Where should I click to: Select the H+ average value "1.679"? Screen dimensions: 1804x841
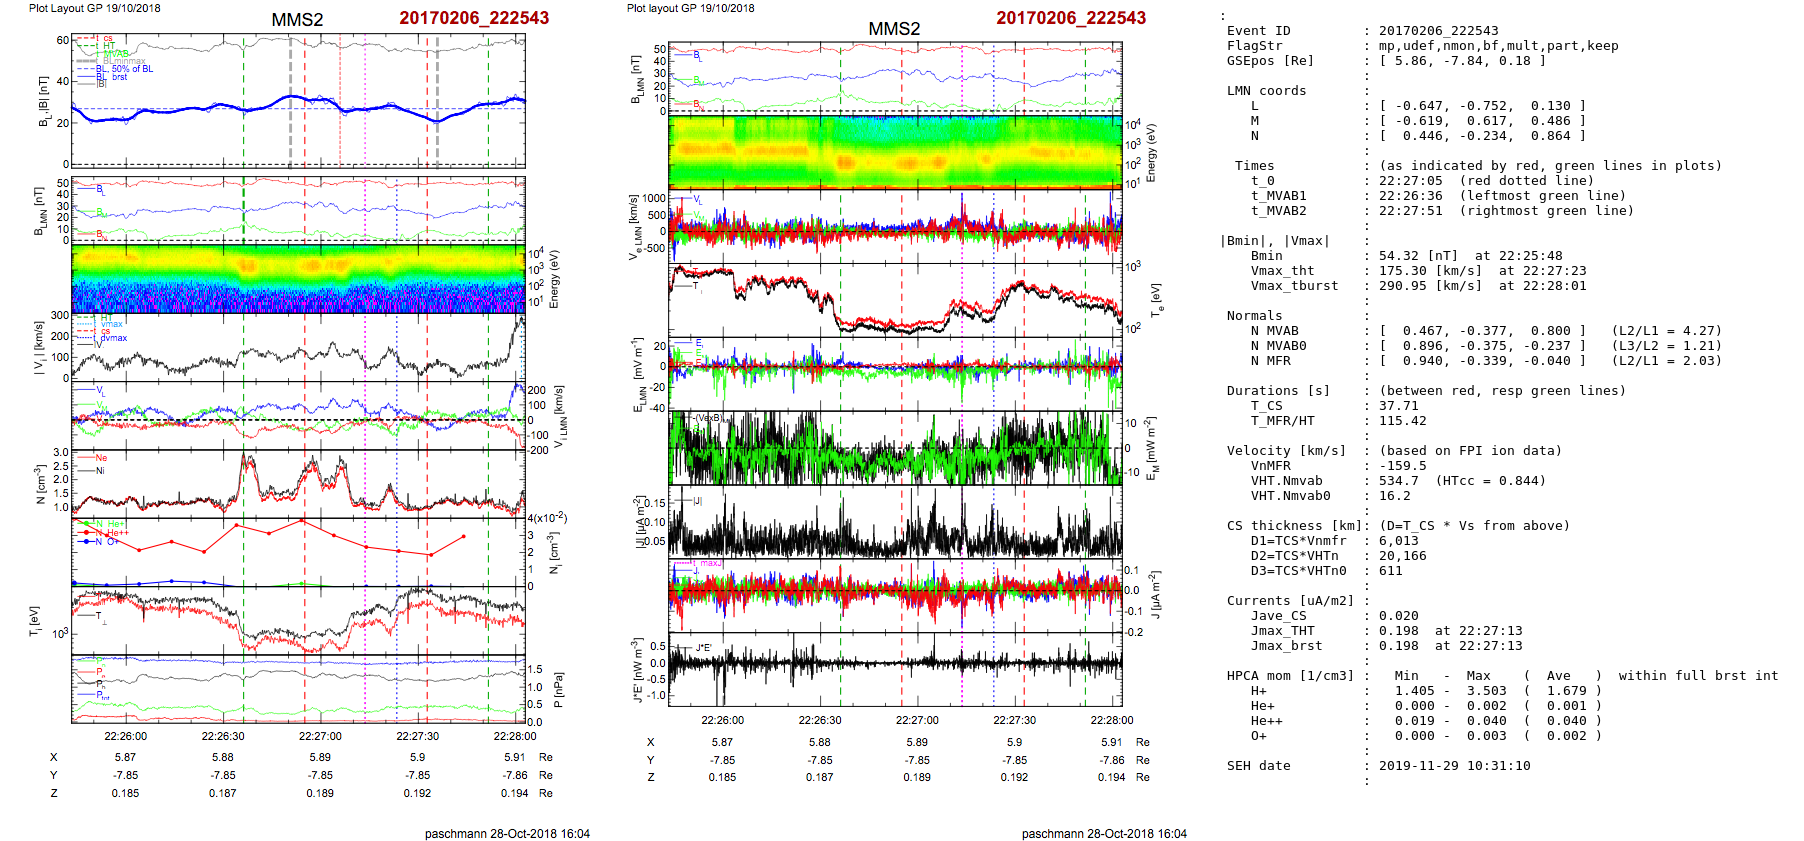[1566, 691]
